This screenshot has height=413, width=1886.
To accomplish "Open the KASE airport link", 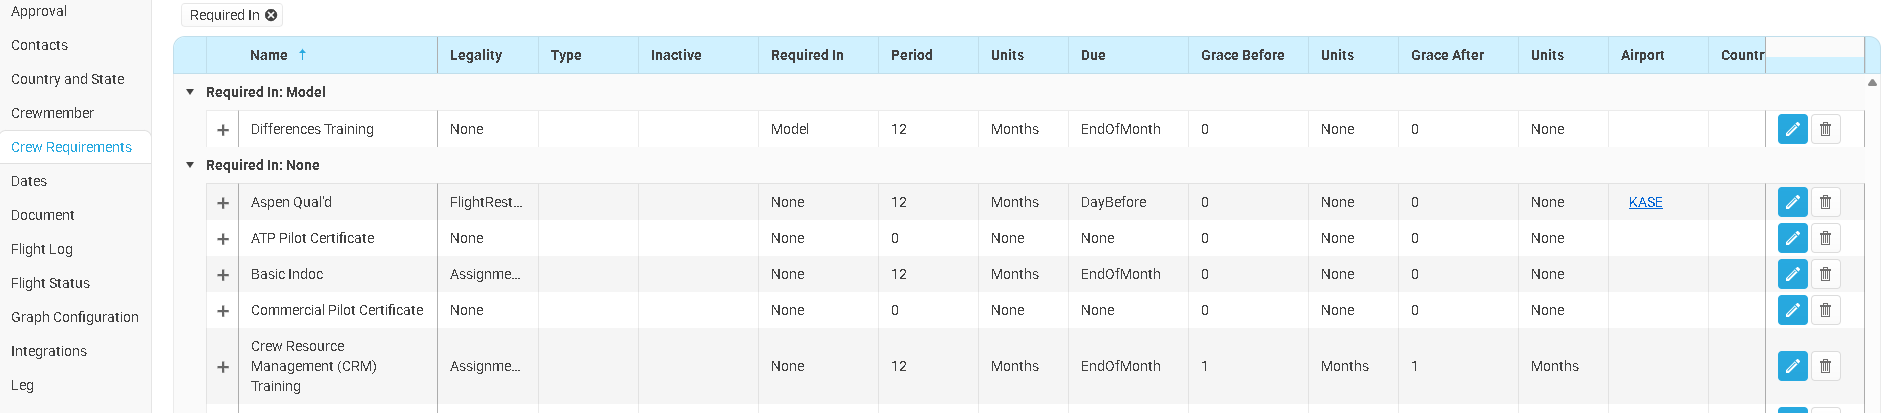I will (x=1645, y=202).
